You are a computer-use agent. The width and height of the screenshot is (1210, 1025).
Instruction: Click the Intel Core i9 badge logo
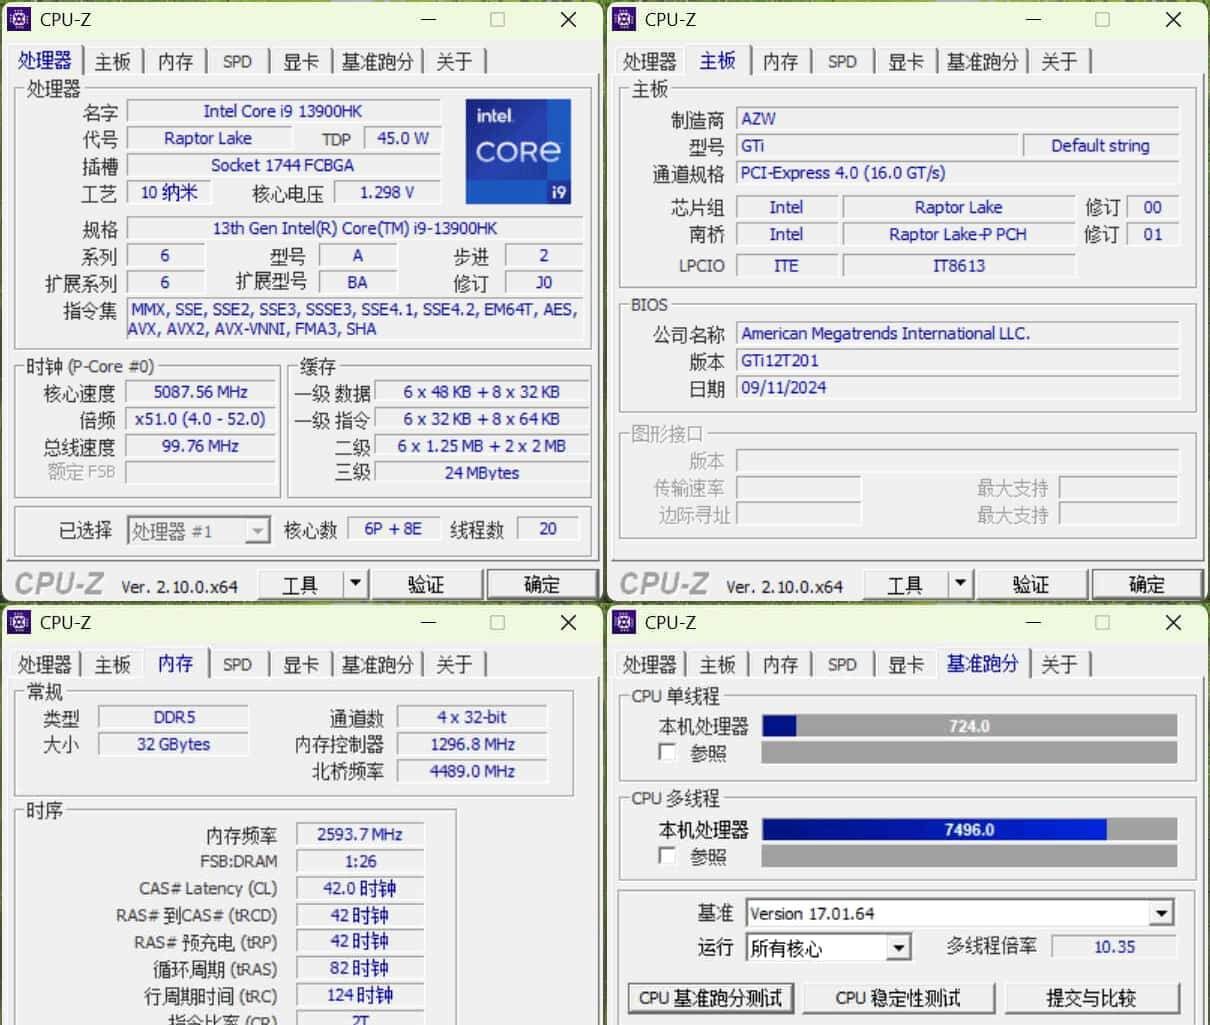tap(518, 151)
